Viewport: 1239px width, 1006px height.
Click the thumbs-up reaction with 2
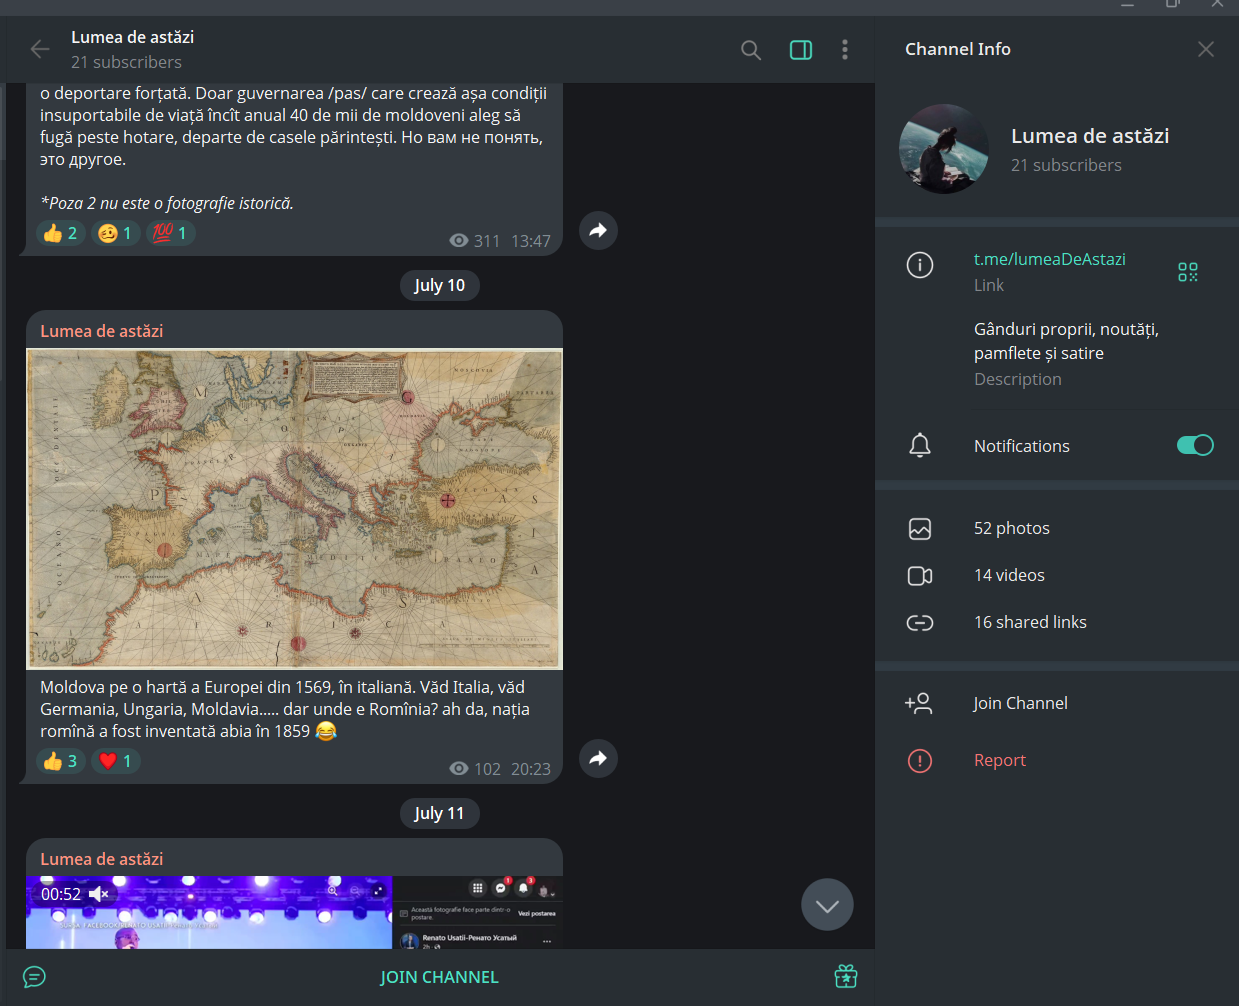tap(60, 233)
